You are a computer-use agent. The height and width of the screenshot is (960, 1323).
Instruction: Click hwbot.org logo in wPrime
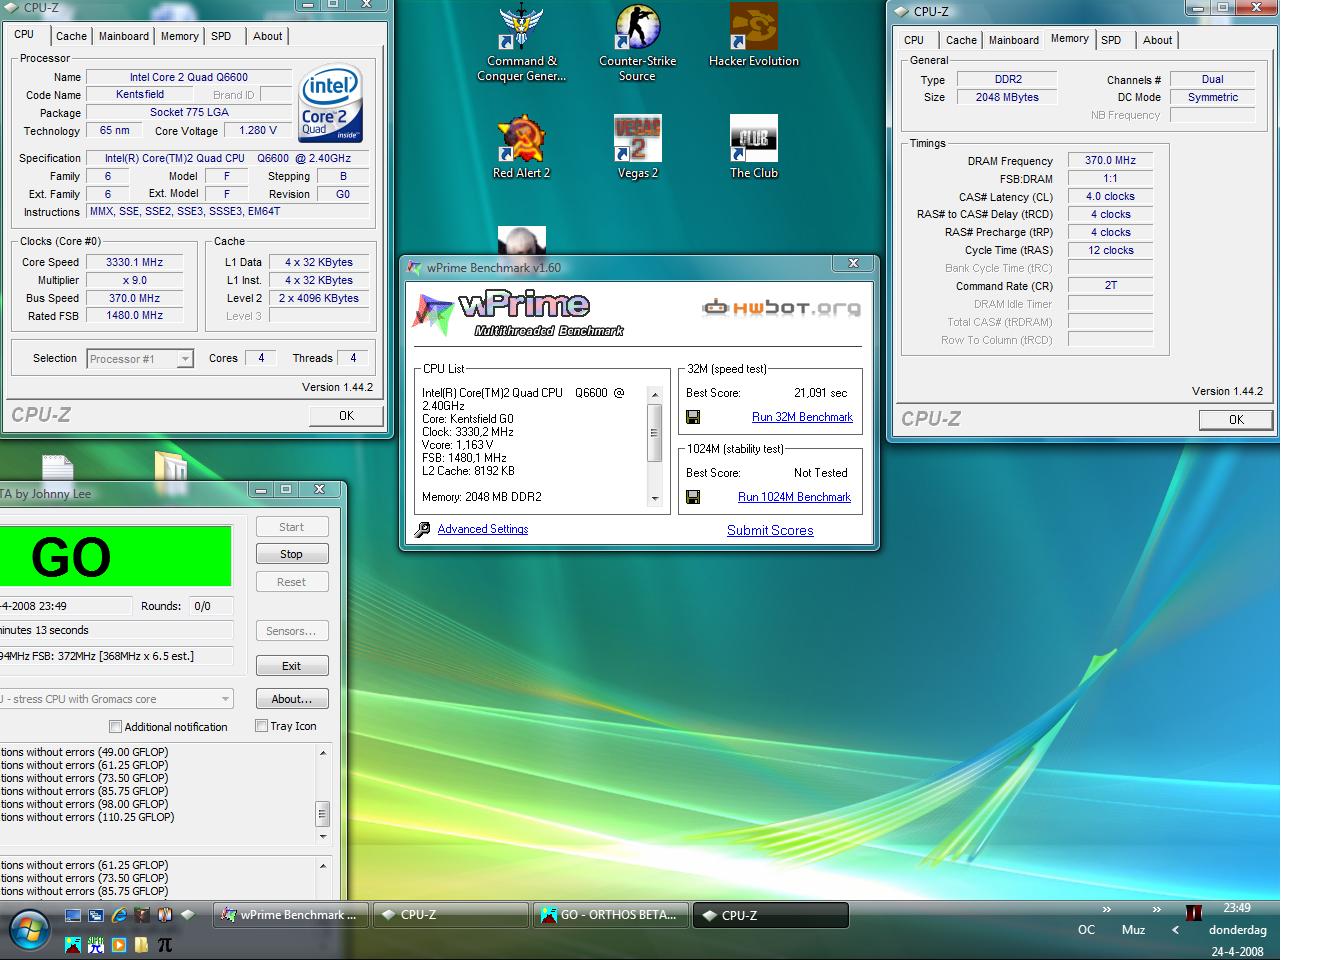(x=782, y=308)
